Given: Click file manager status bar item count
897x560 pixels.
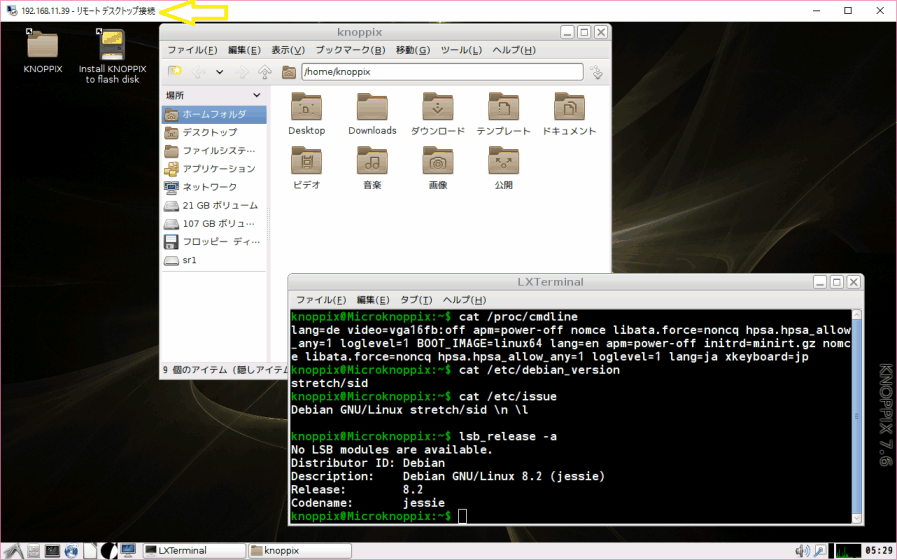Looking at the screenshot, I should [x=225, y=370].
